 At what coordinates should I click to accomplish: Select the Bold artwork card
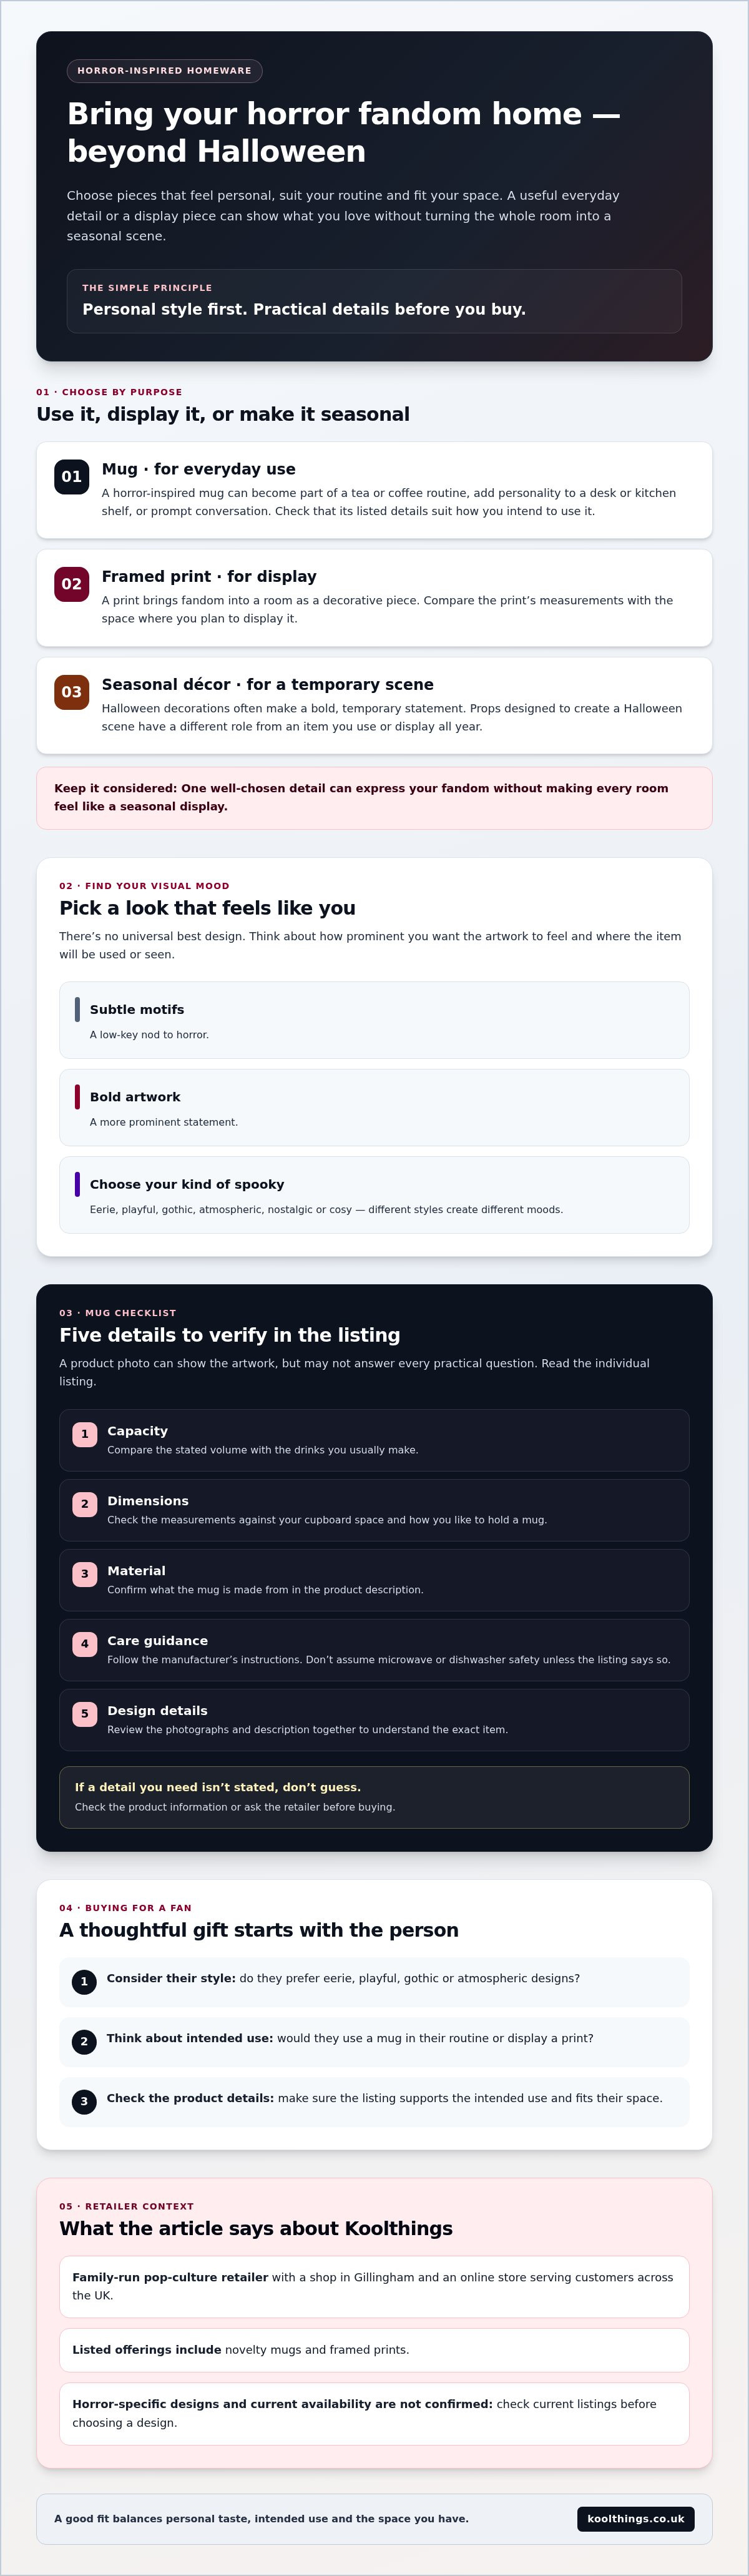coord(374,1107)
